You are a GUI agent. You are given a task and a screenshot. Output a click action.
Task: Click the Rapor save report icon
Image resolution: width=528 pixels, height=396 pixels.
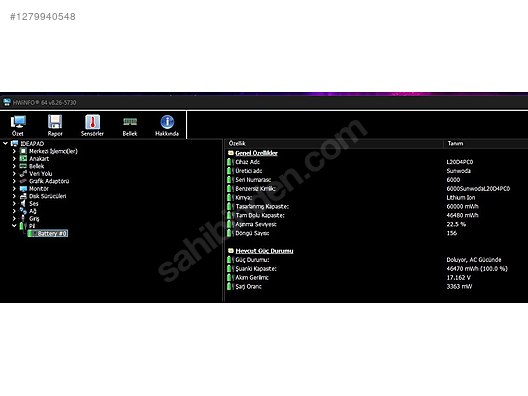pos(55,122)
